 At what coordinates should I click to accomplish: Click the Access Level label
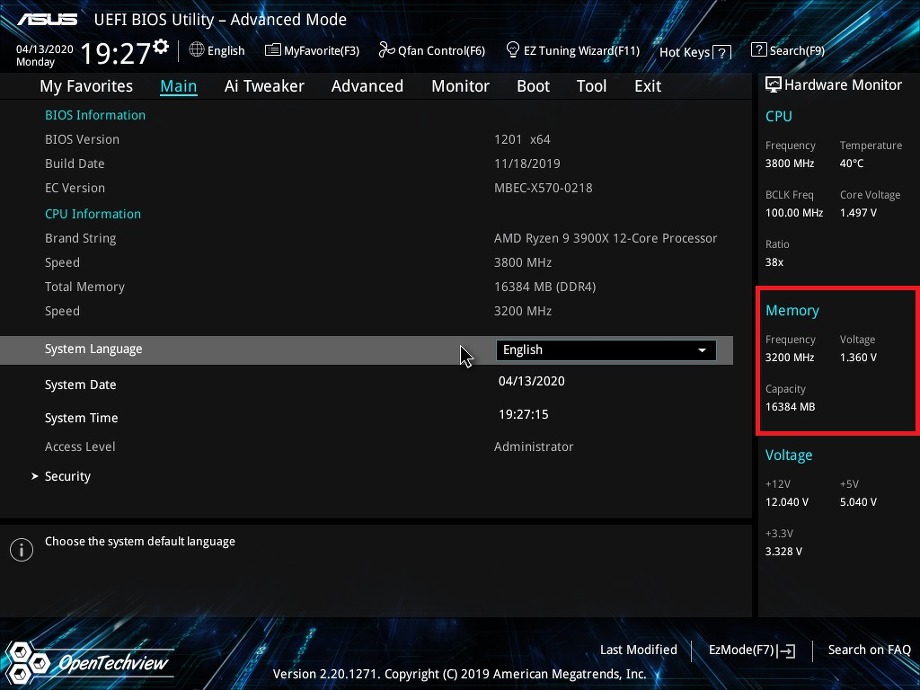pos(80,447)
